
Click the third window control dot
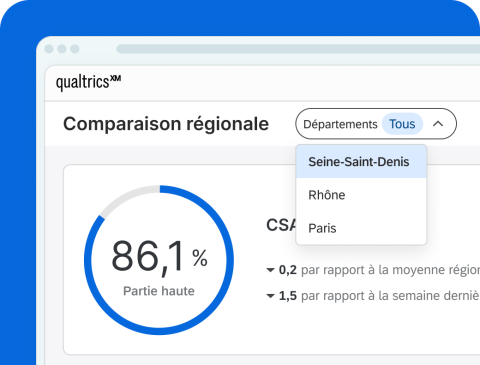(x=75, y=49)
